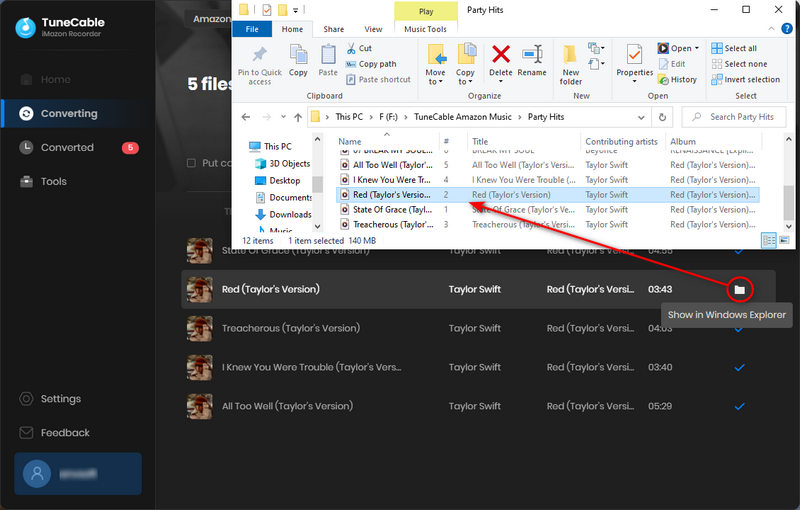The height and width of the screenshot is (510, 800).
Task: Sort by Contributing artists column header
Action: 621,141
